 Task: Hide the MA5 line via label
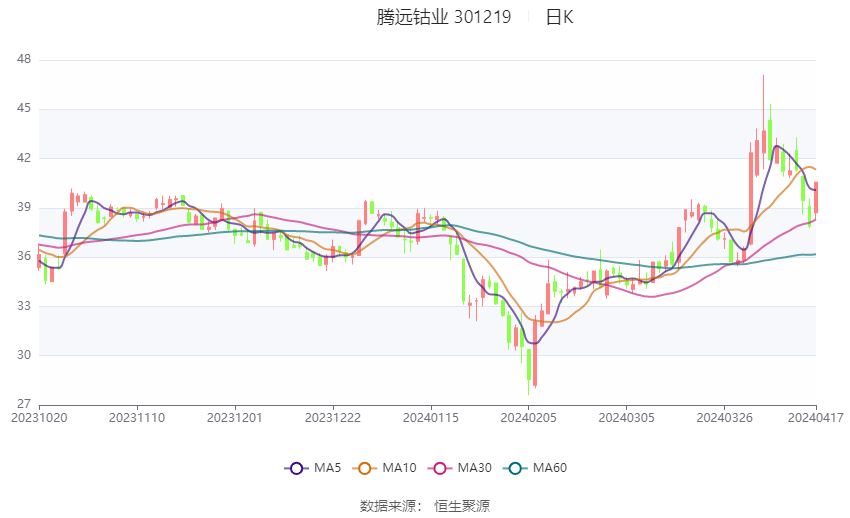click(327, 468)
